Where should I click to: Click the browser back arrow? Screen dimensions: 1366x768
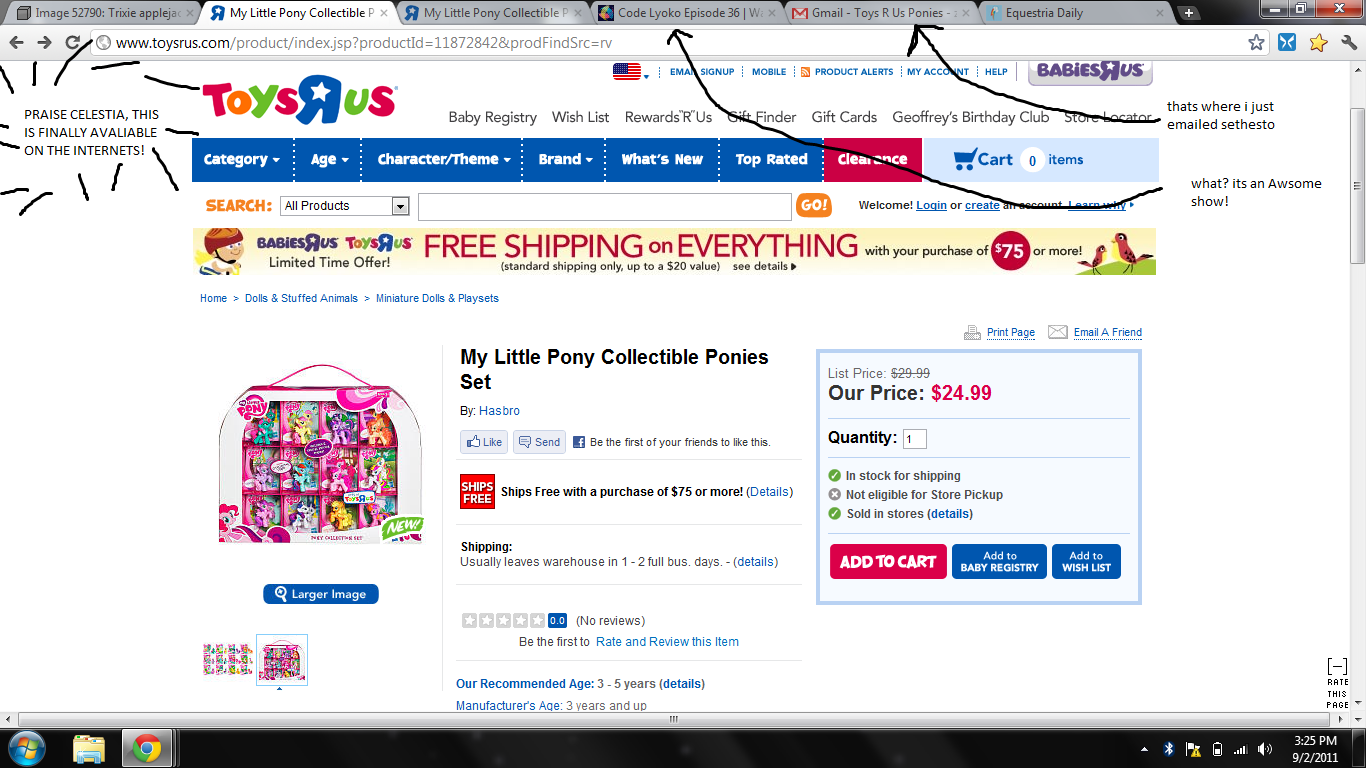[16, 43]
